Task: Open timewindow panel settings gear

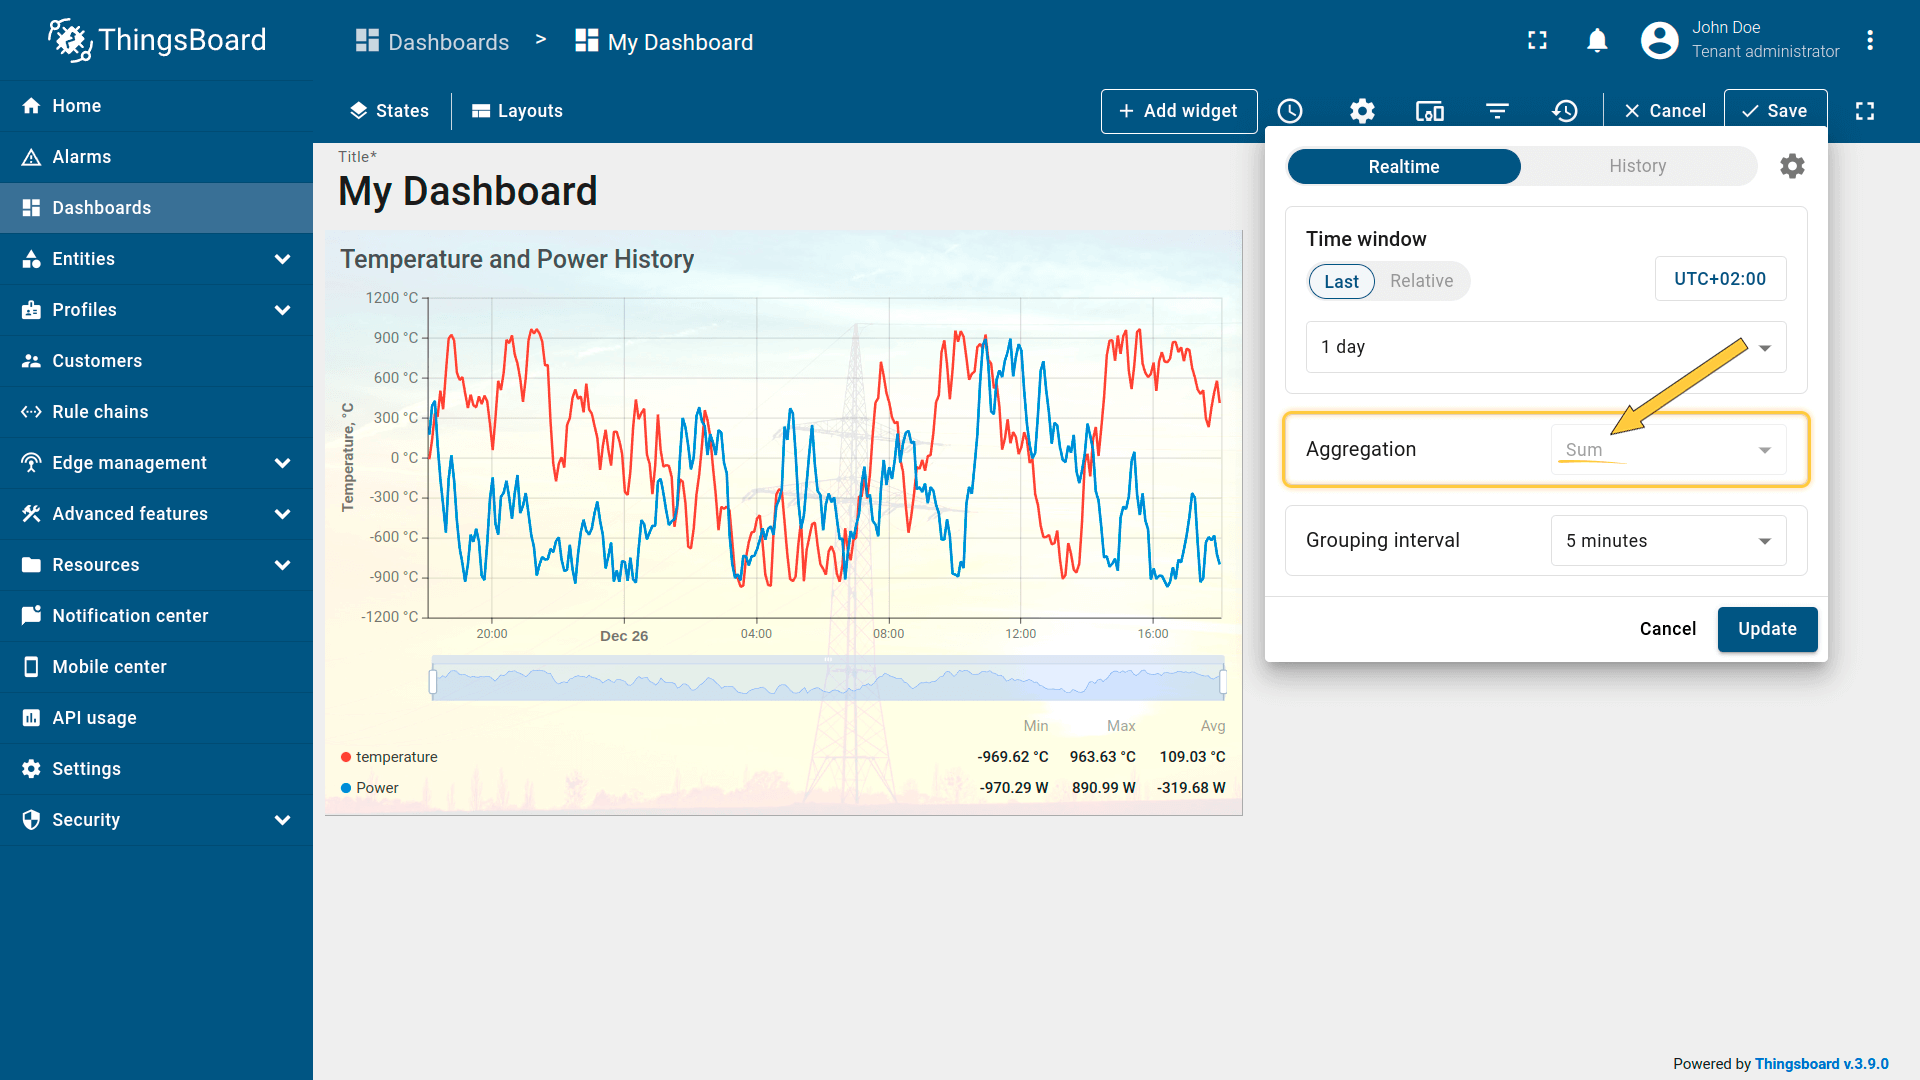Action: tap(1792, 166)
